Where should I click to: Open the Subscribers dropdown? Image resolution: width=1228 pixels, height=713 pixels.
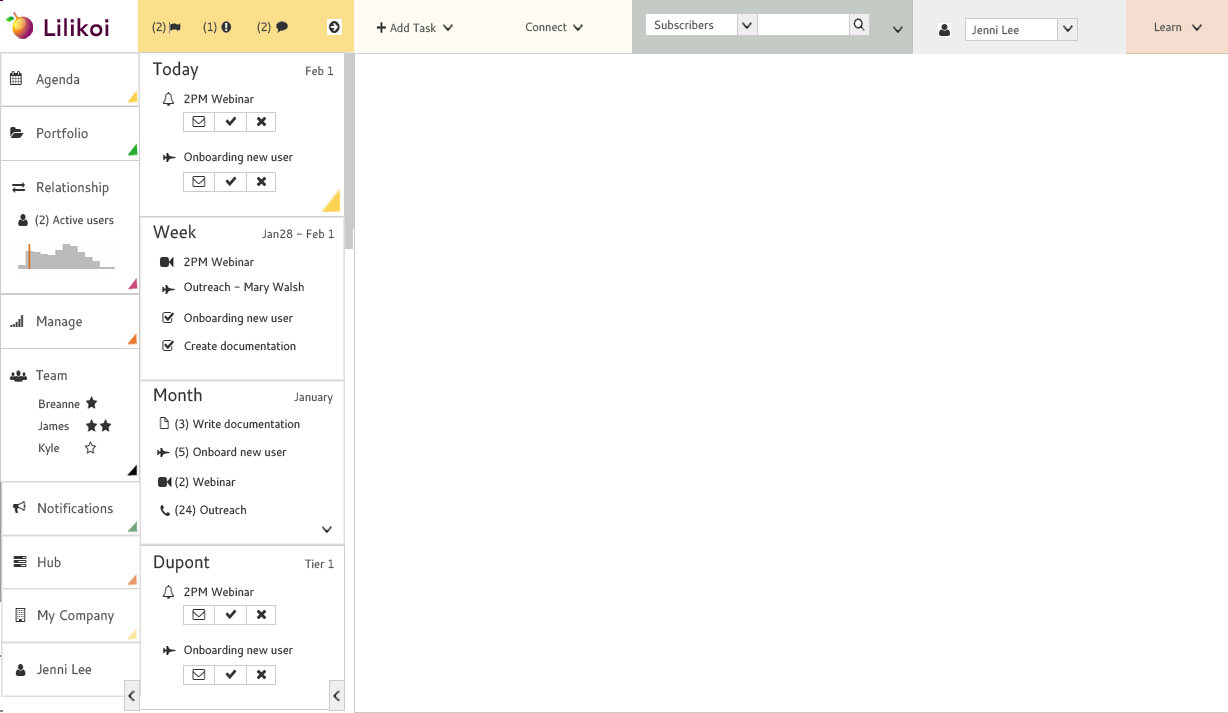click(699, 23)
